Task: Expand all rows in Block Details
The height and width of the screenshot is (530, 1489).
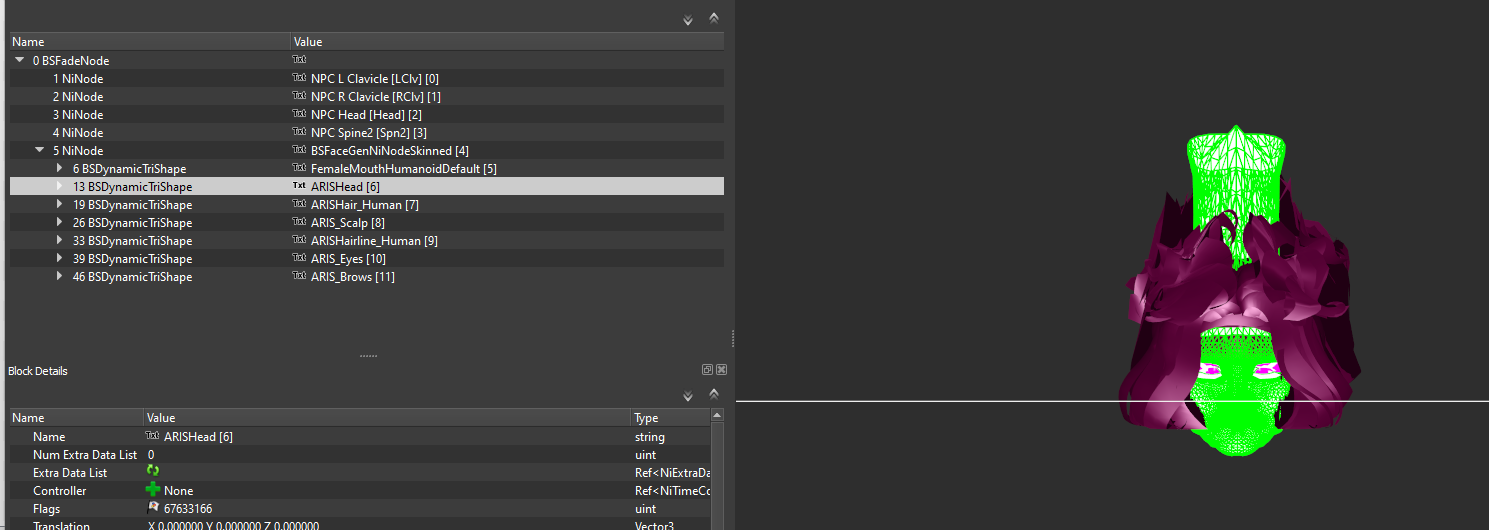Action: tap(687, 395)
